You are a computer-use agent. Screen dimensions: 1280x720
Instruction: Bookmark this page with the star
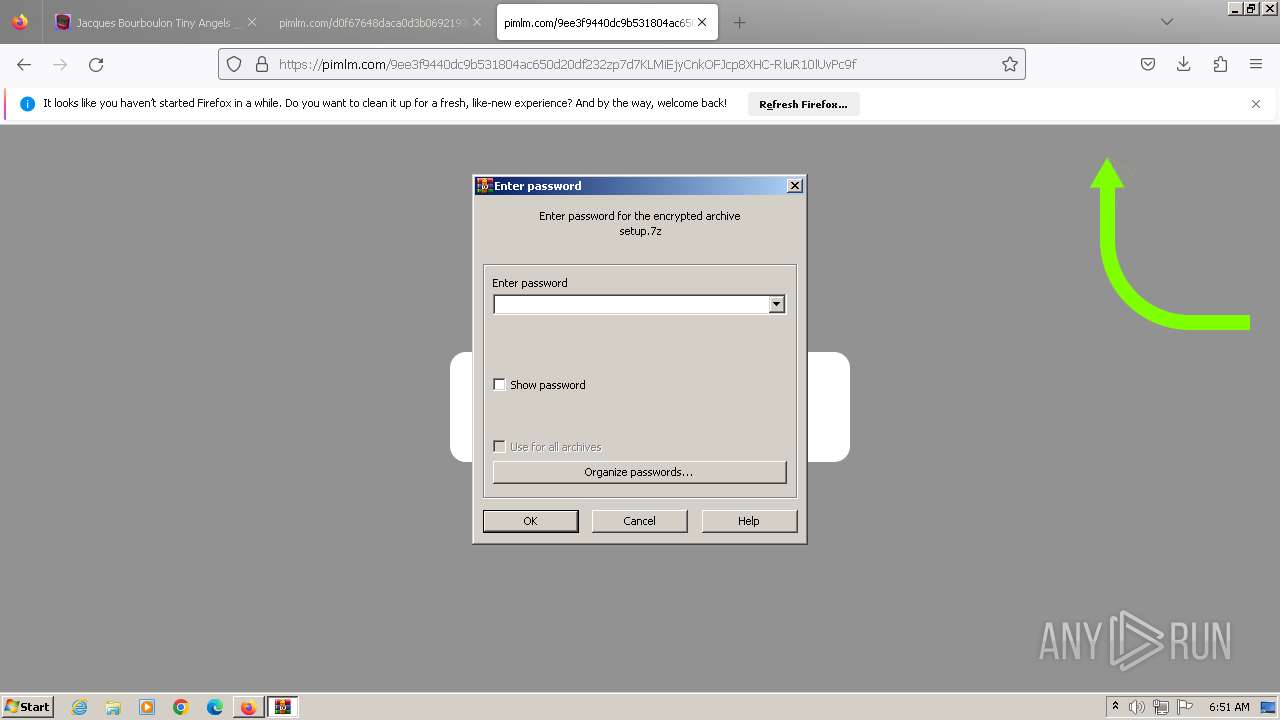coord(1010,64)
